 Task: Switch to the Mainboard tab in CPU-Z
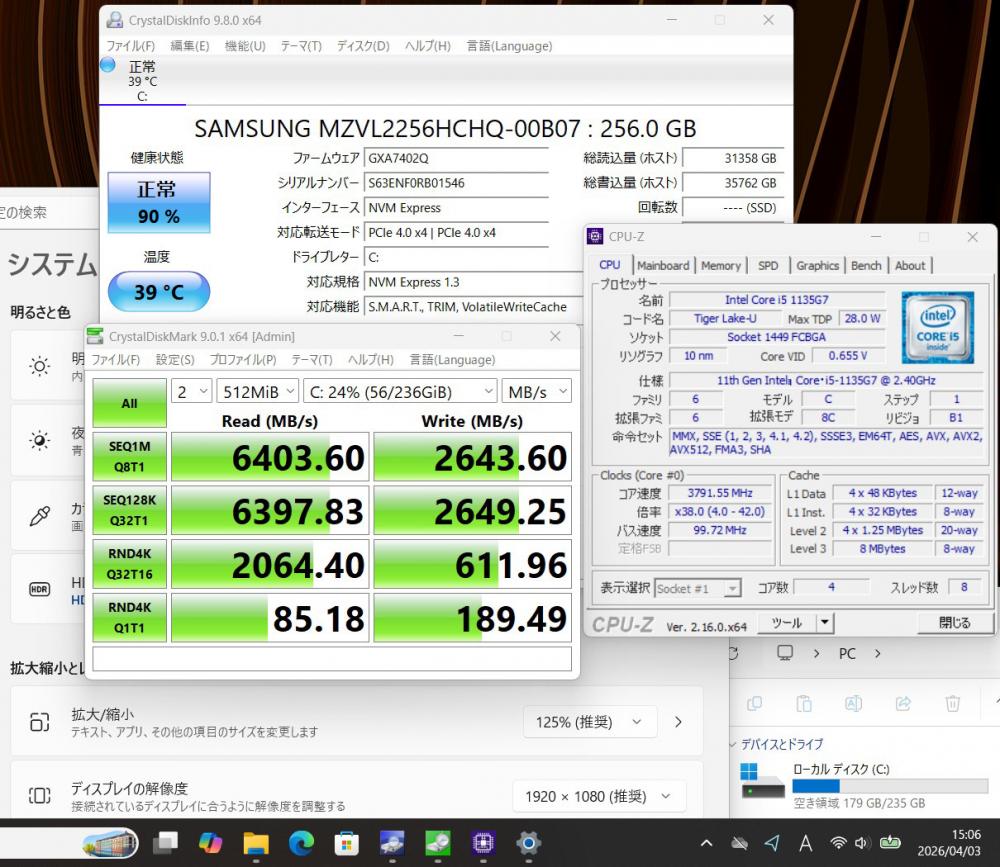(x=663, y=265)
